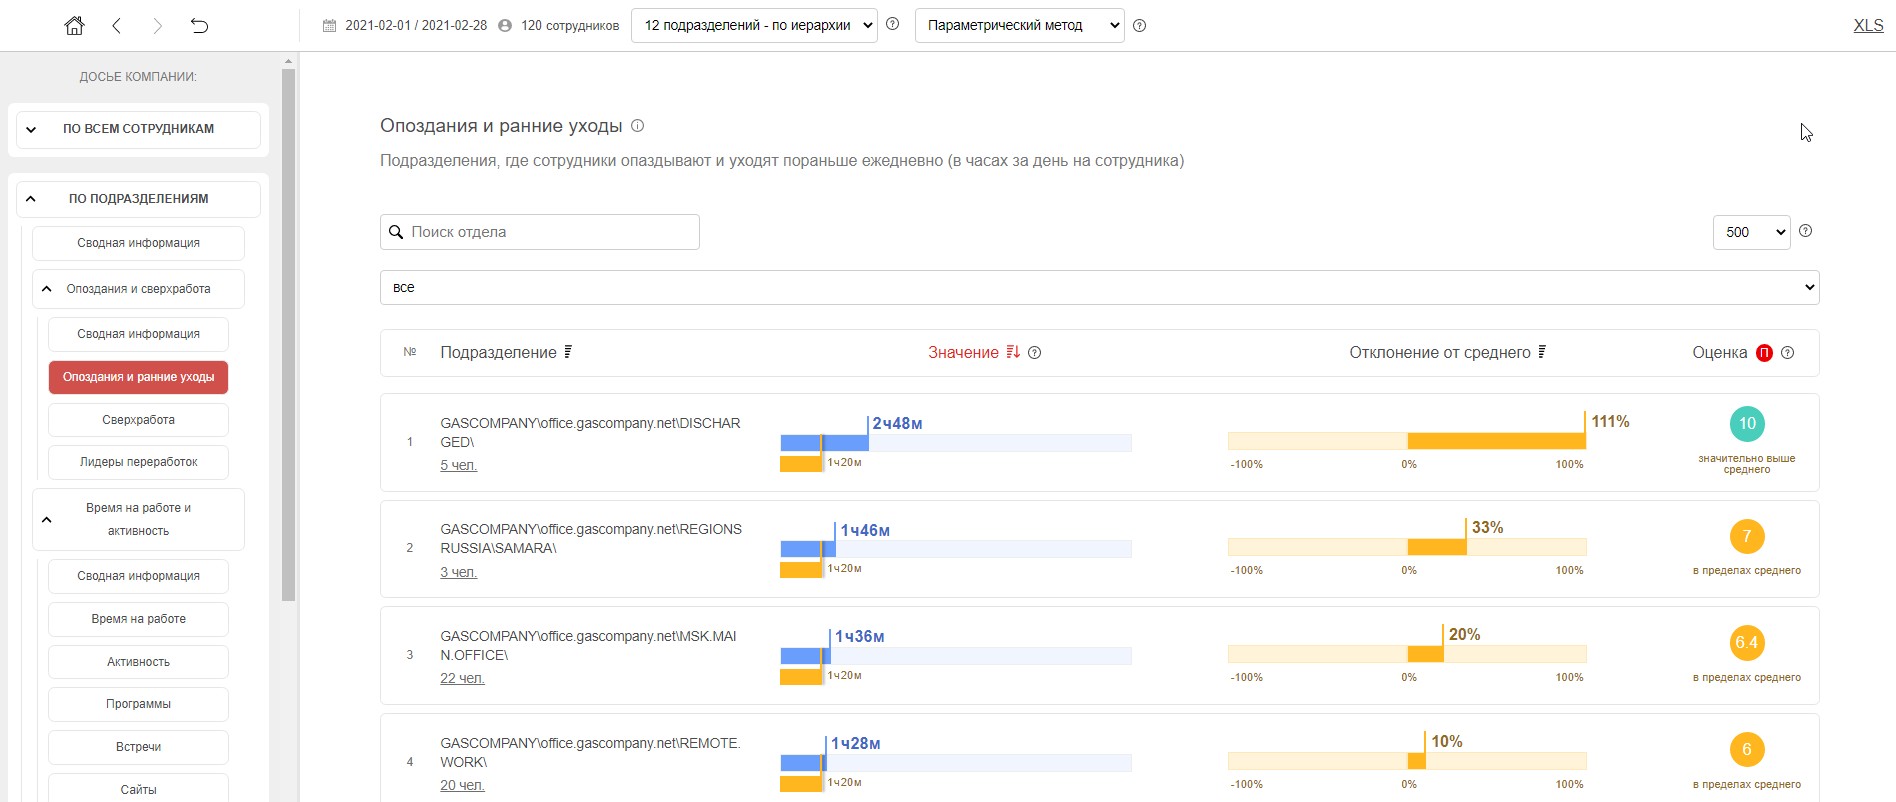
Task: Open the calendar date range picker
Action: (330, 26)
